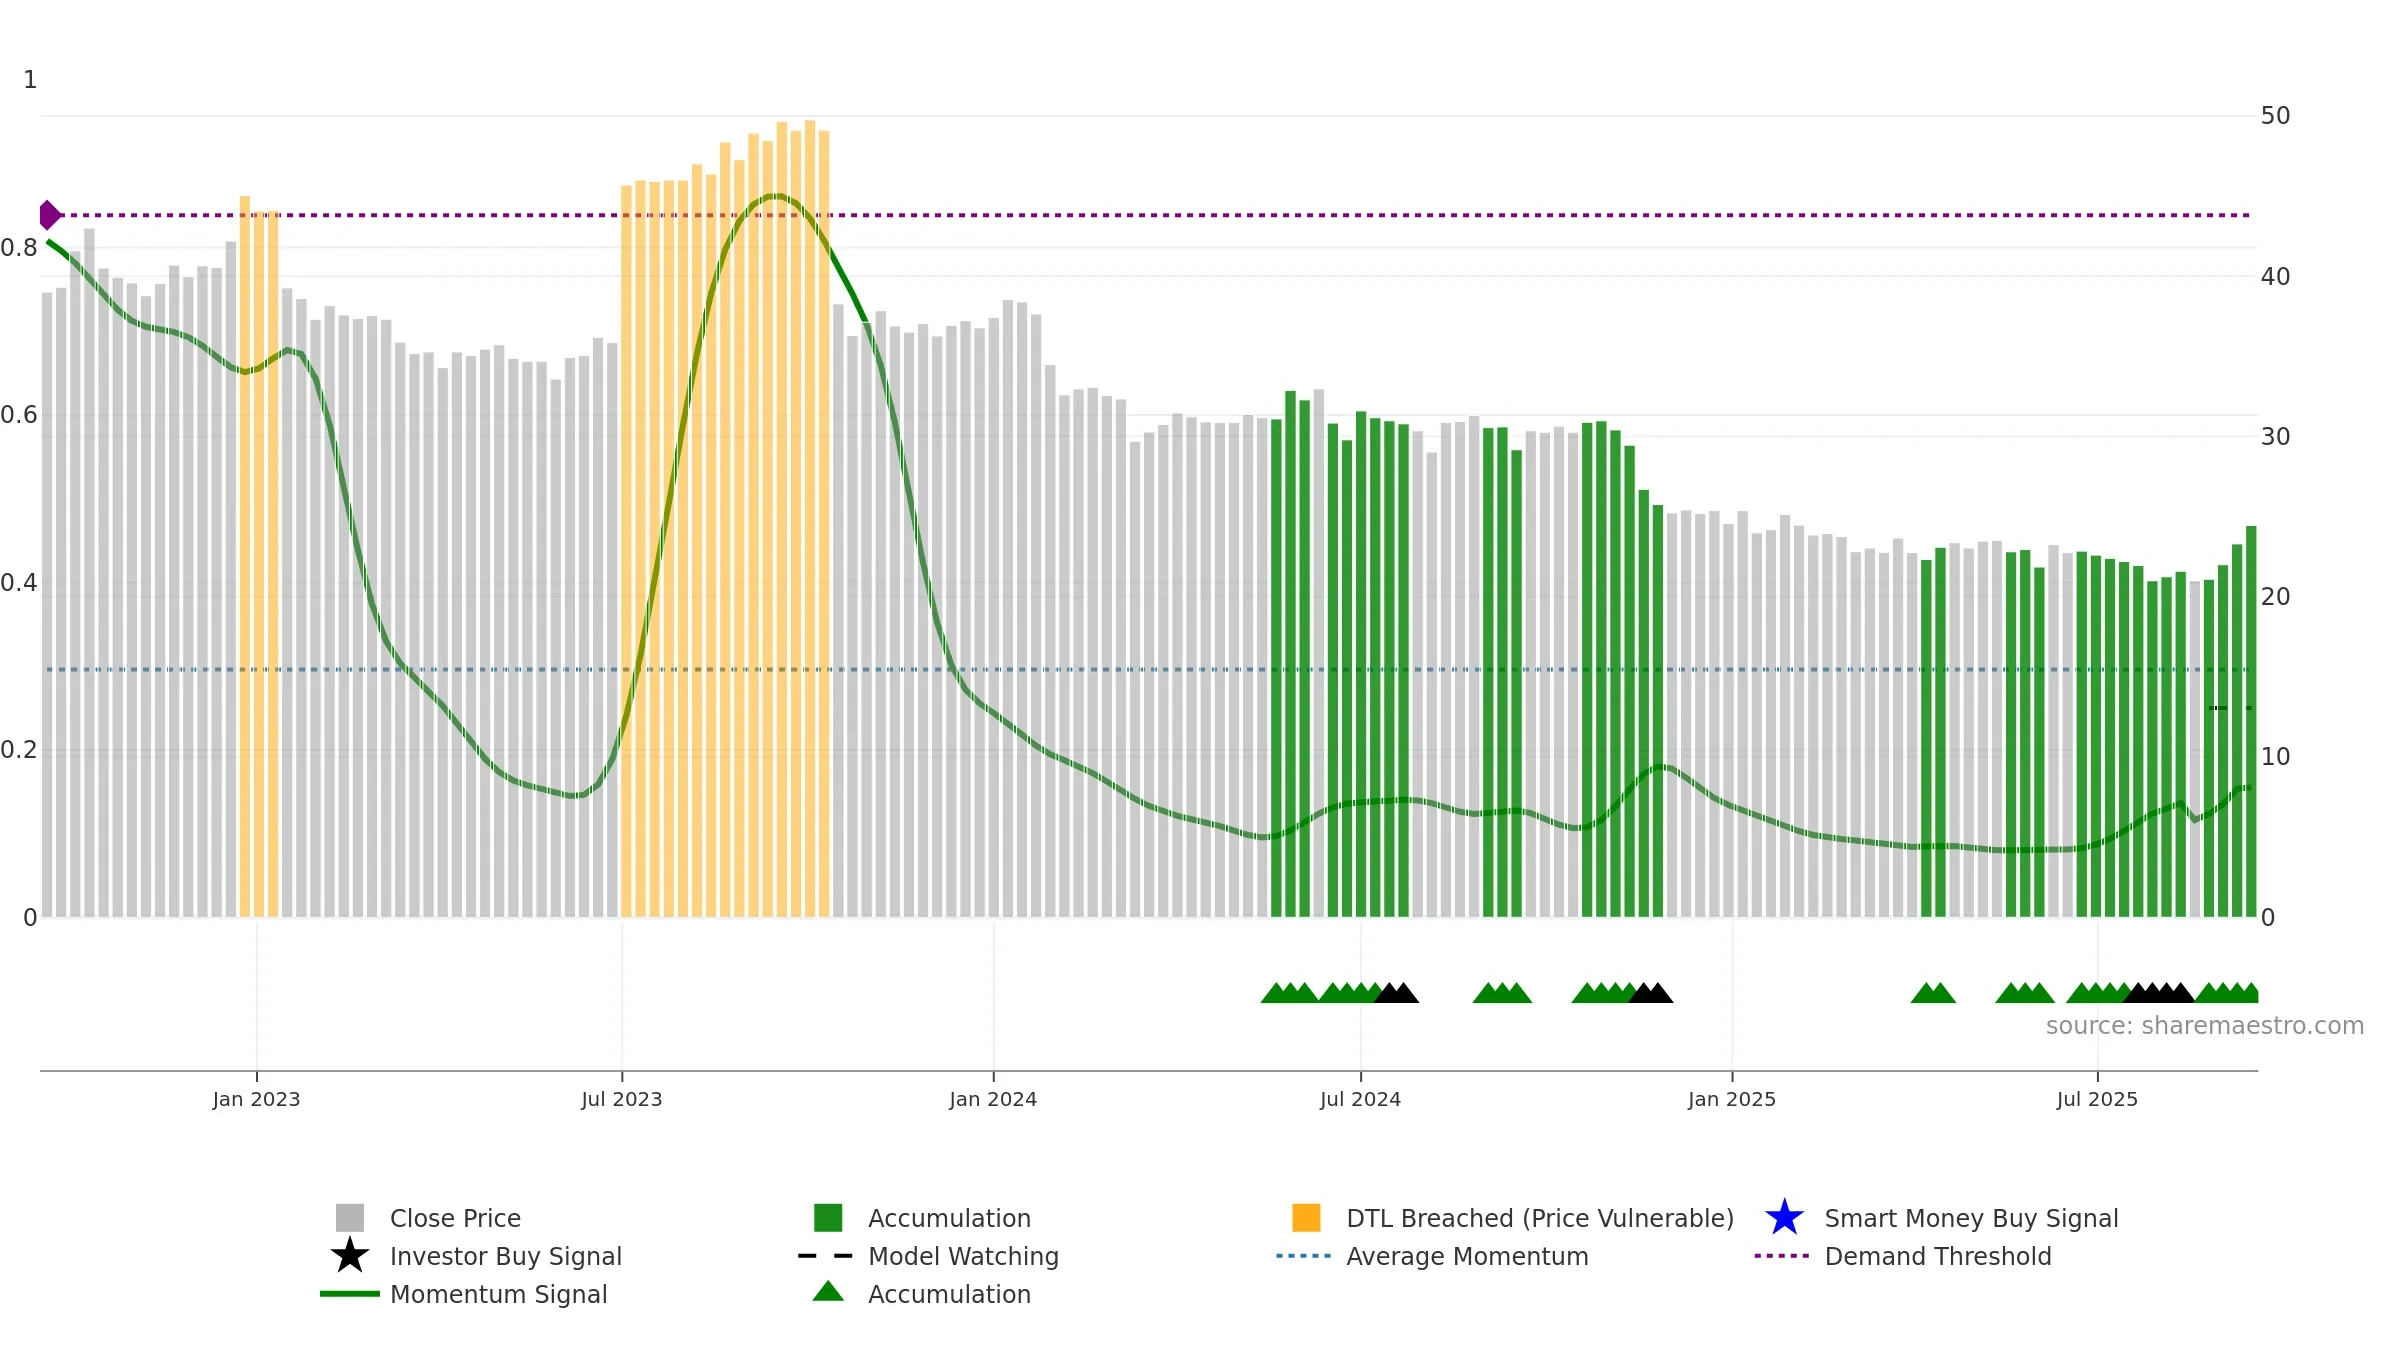Click the black Investor Buy Signal star
Viewport: 2400px width, 1350px height.
(350, 1256)
